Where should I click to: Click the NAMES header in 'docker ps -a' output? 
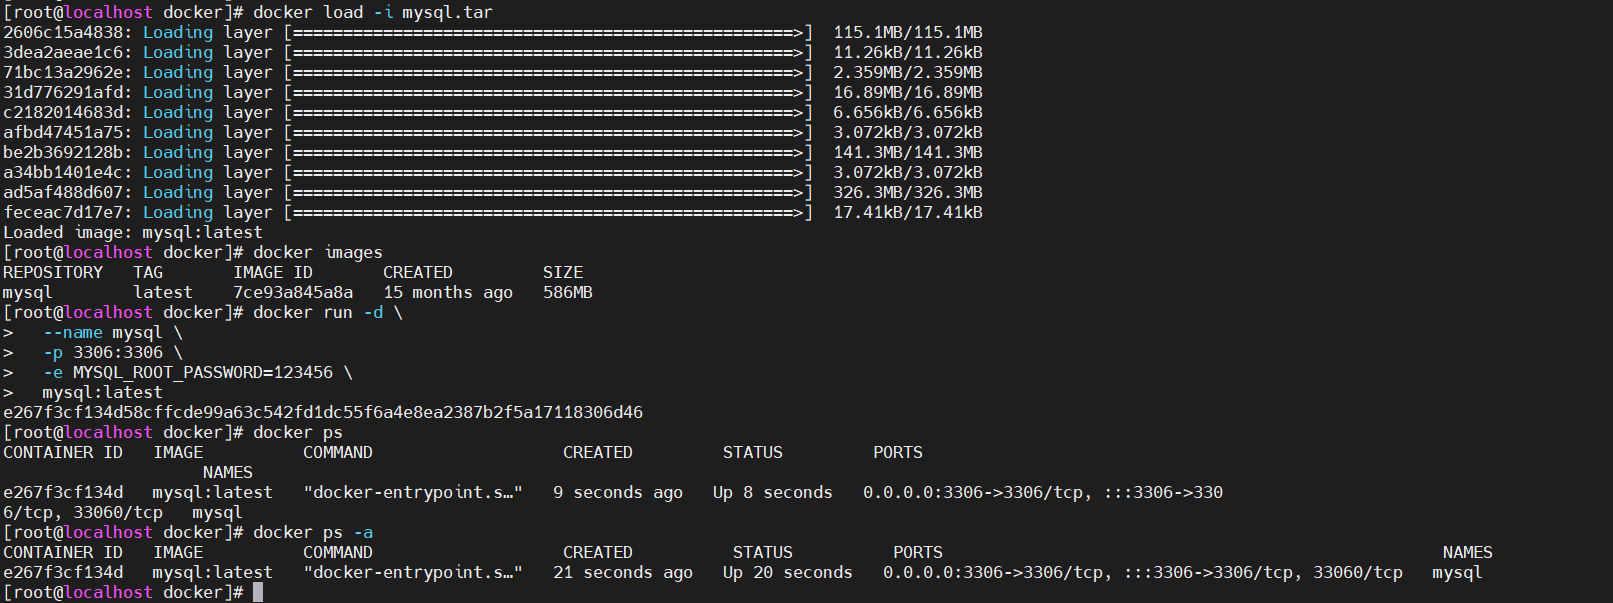(1468, 552)
